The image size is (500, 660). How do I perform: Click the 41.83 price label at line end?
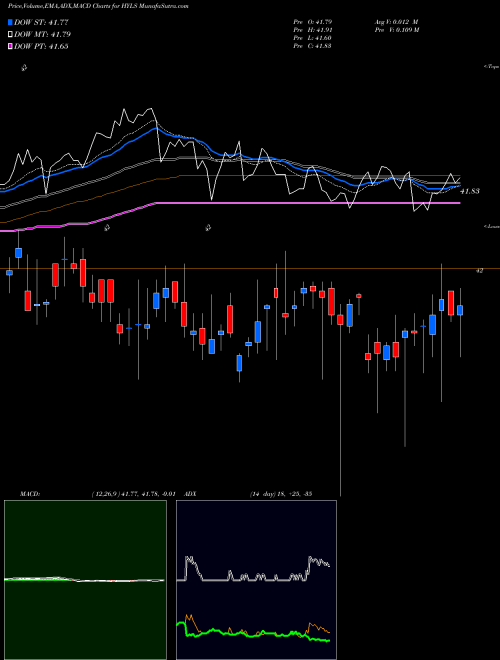[x=470, y=191]
